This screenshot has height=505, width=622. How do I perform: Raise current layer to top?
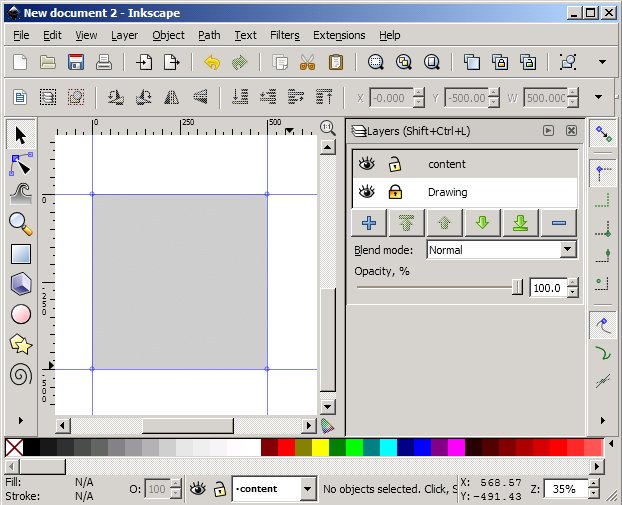[x=407, y=223]
